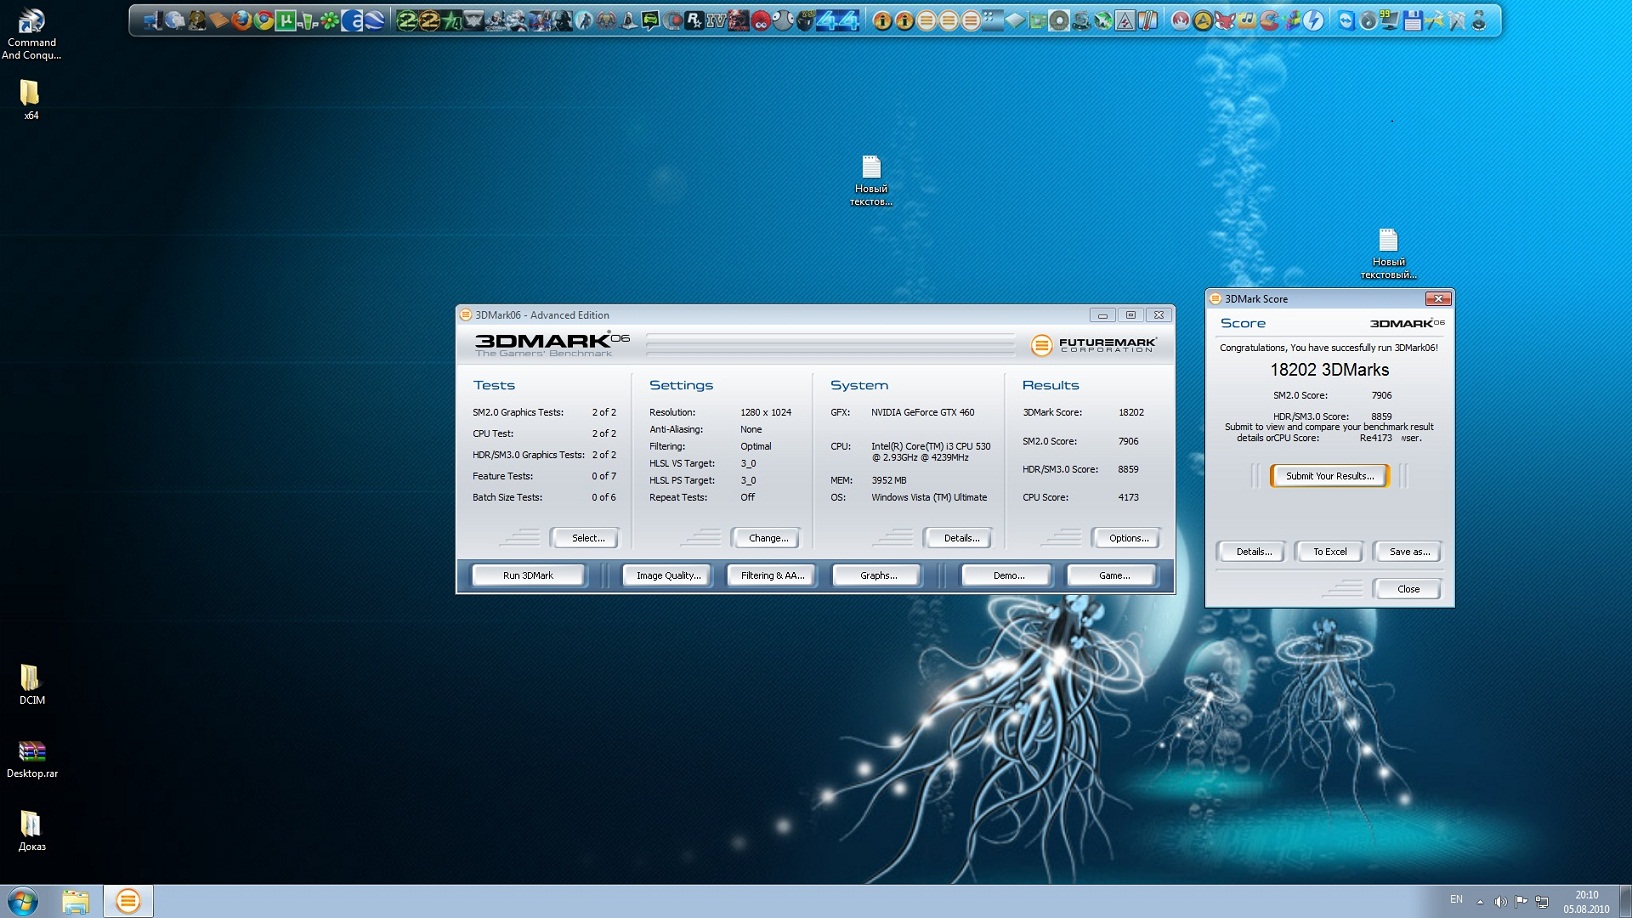Close the 3DMark Score window via red X
The image size is (1632, 918).
click(1437, 299)
